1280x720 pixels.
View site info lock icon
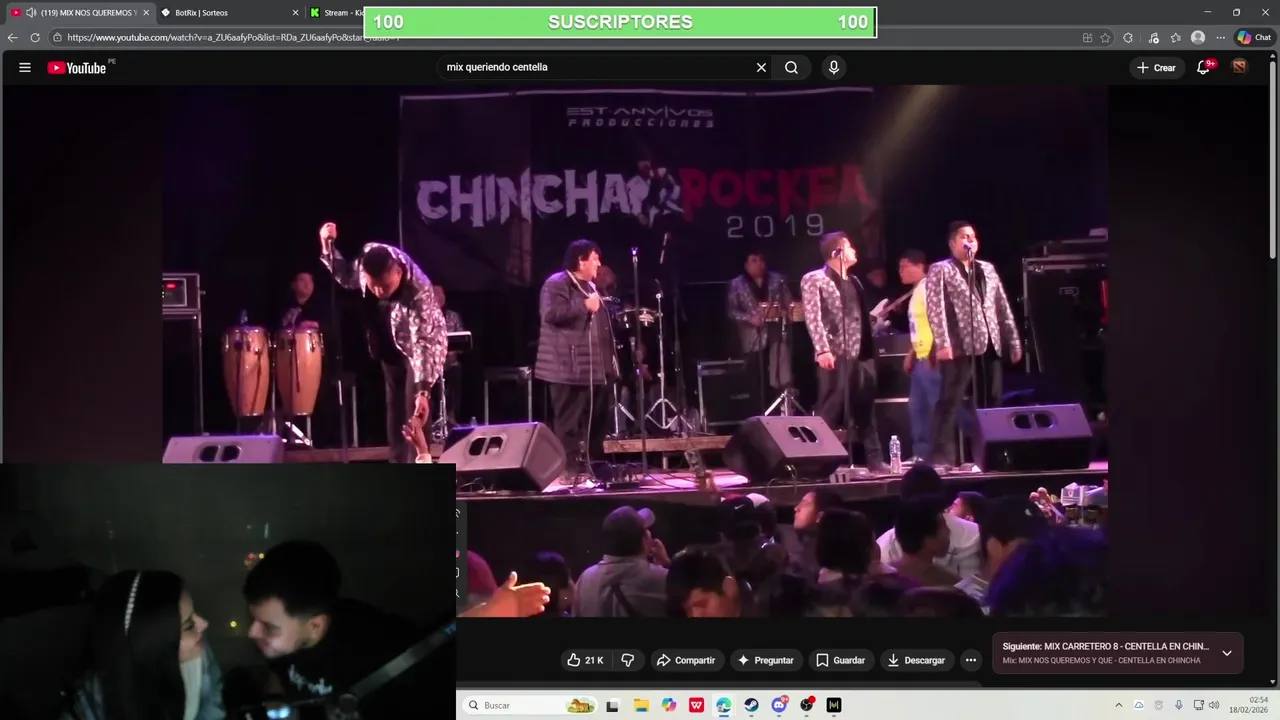58,38
